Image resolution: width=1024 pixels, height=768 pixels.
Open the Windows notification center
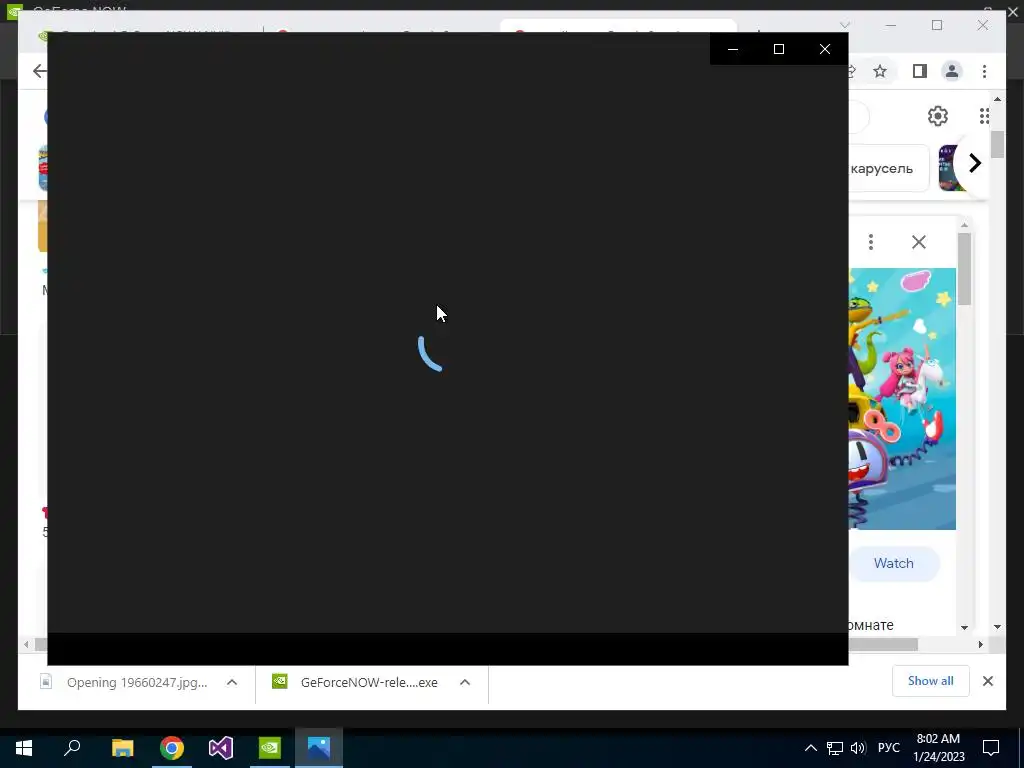coord(991,748)
